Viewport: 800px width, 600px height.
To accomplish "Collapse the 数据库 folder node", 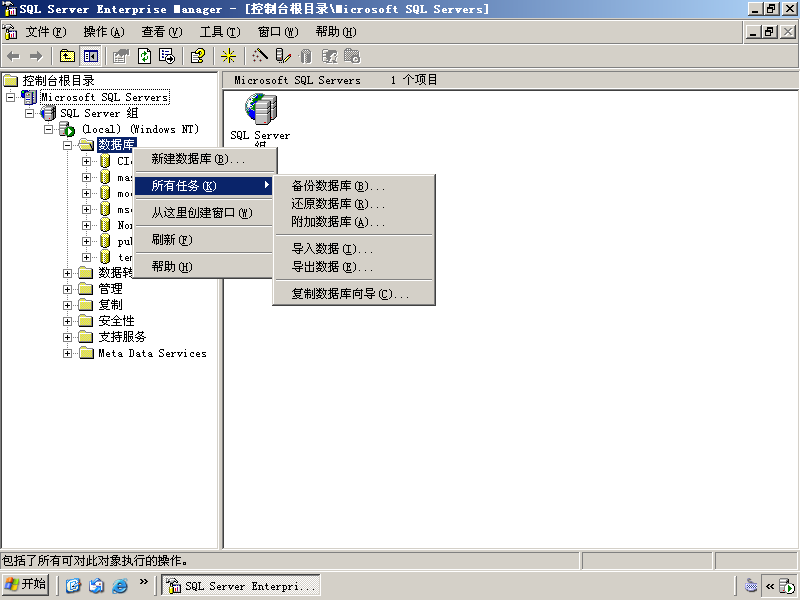I will point(67,145).
